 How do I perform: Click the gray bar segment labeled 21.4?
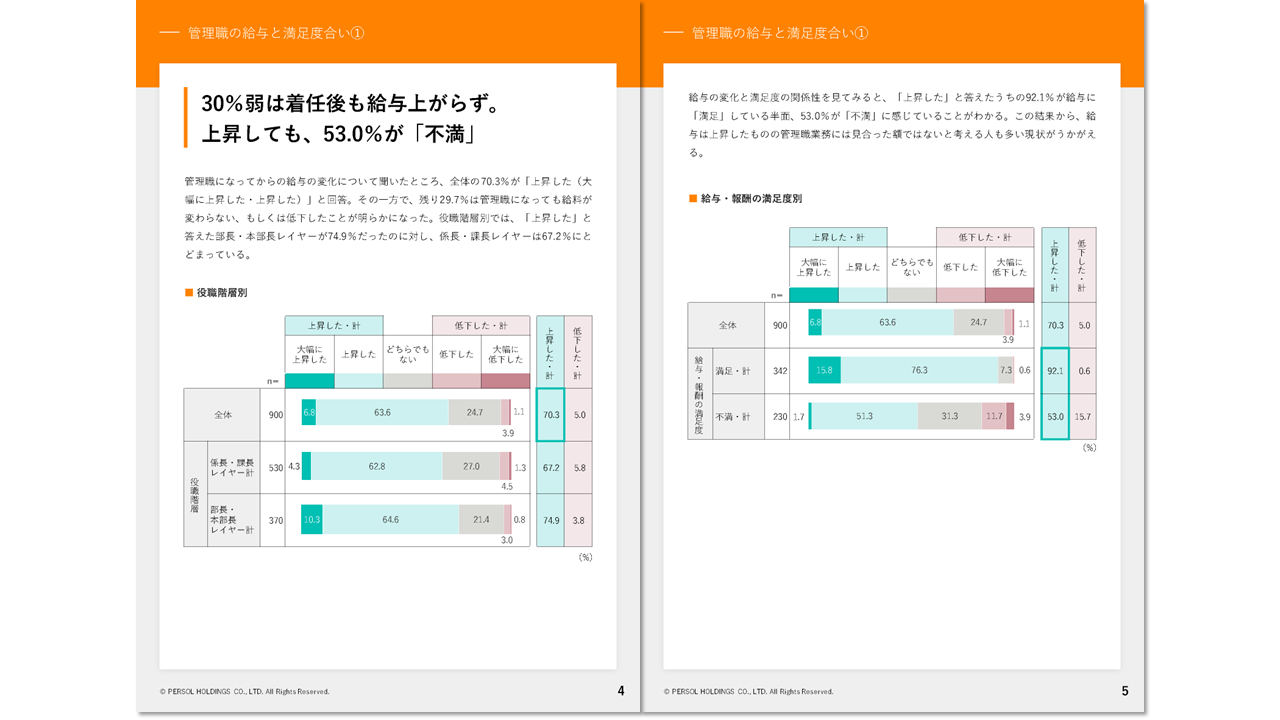(x=481, y=520)
